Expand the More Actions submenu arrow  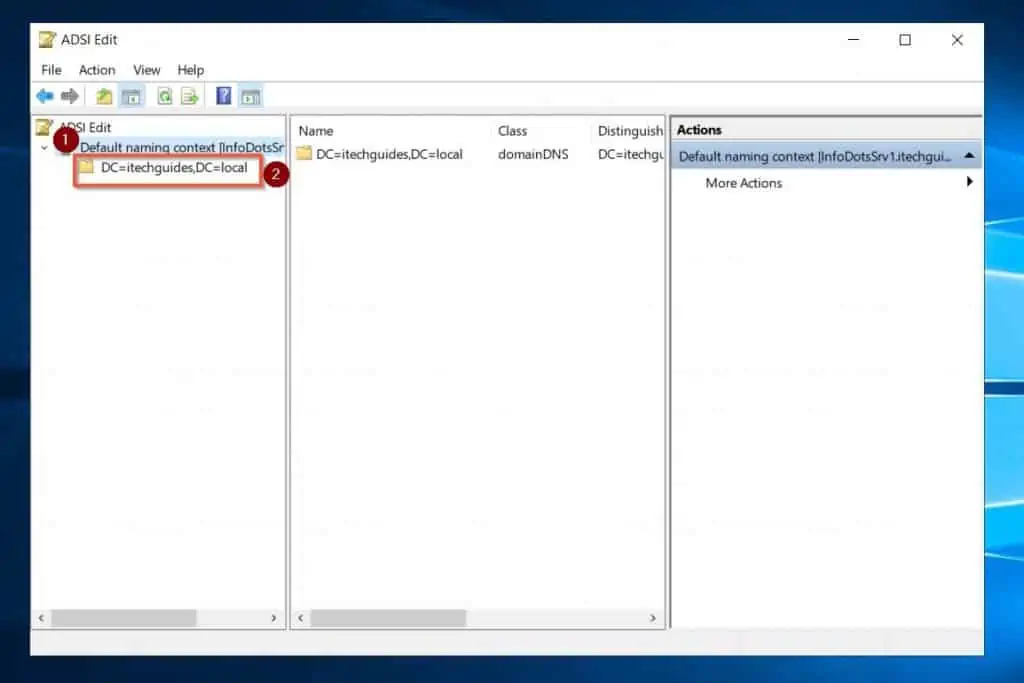(x=969, y=182)
